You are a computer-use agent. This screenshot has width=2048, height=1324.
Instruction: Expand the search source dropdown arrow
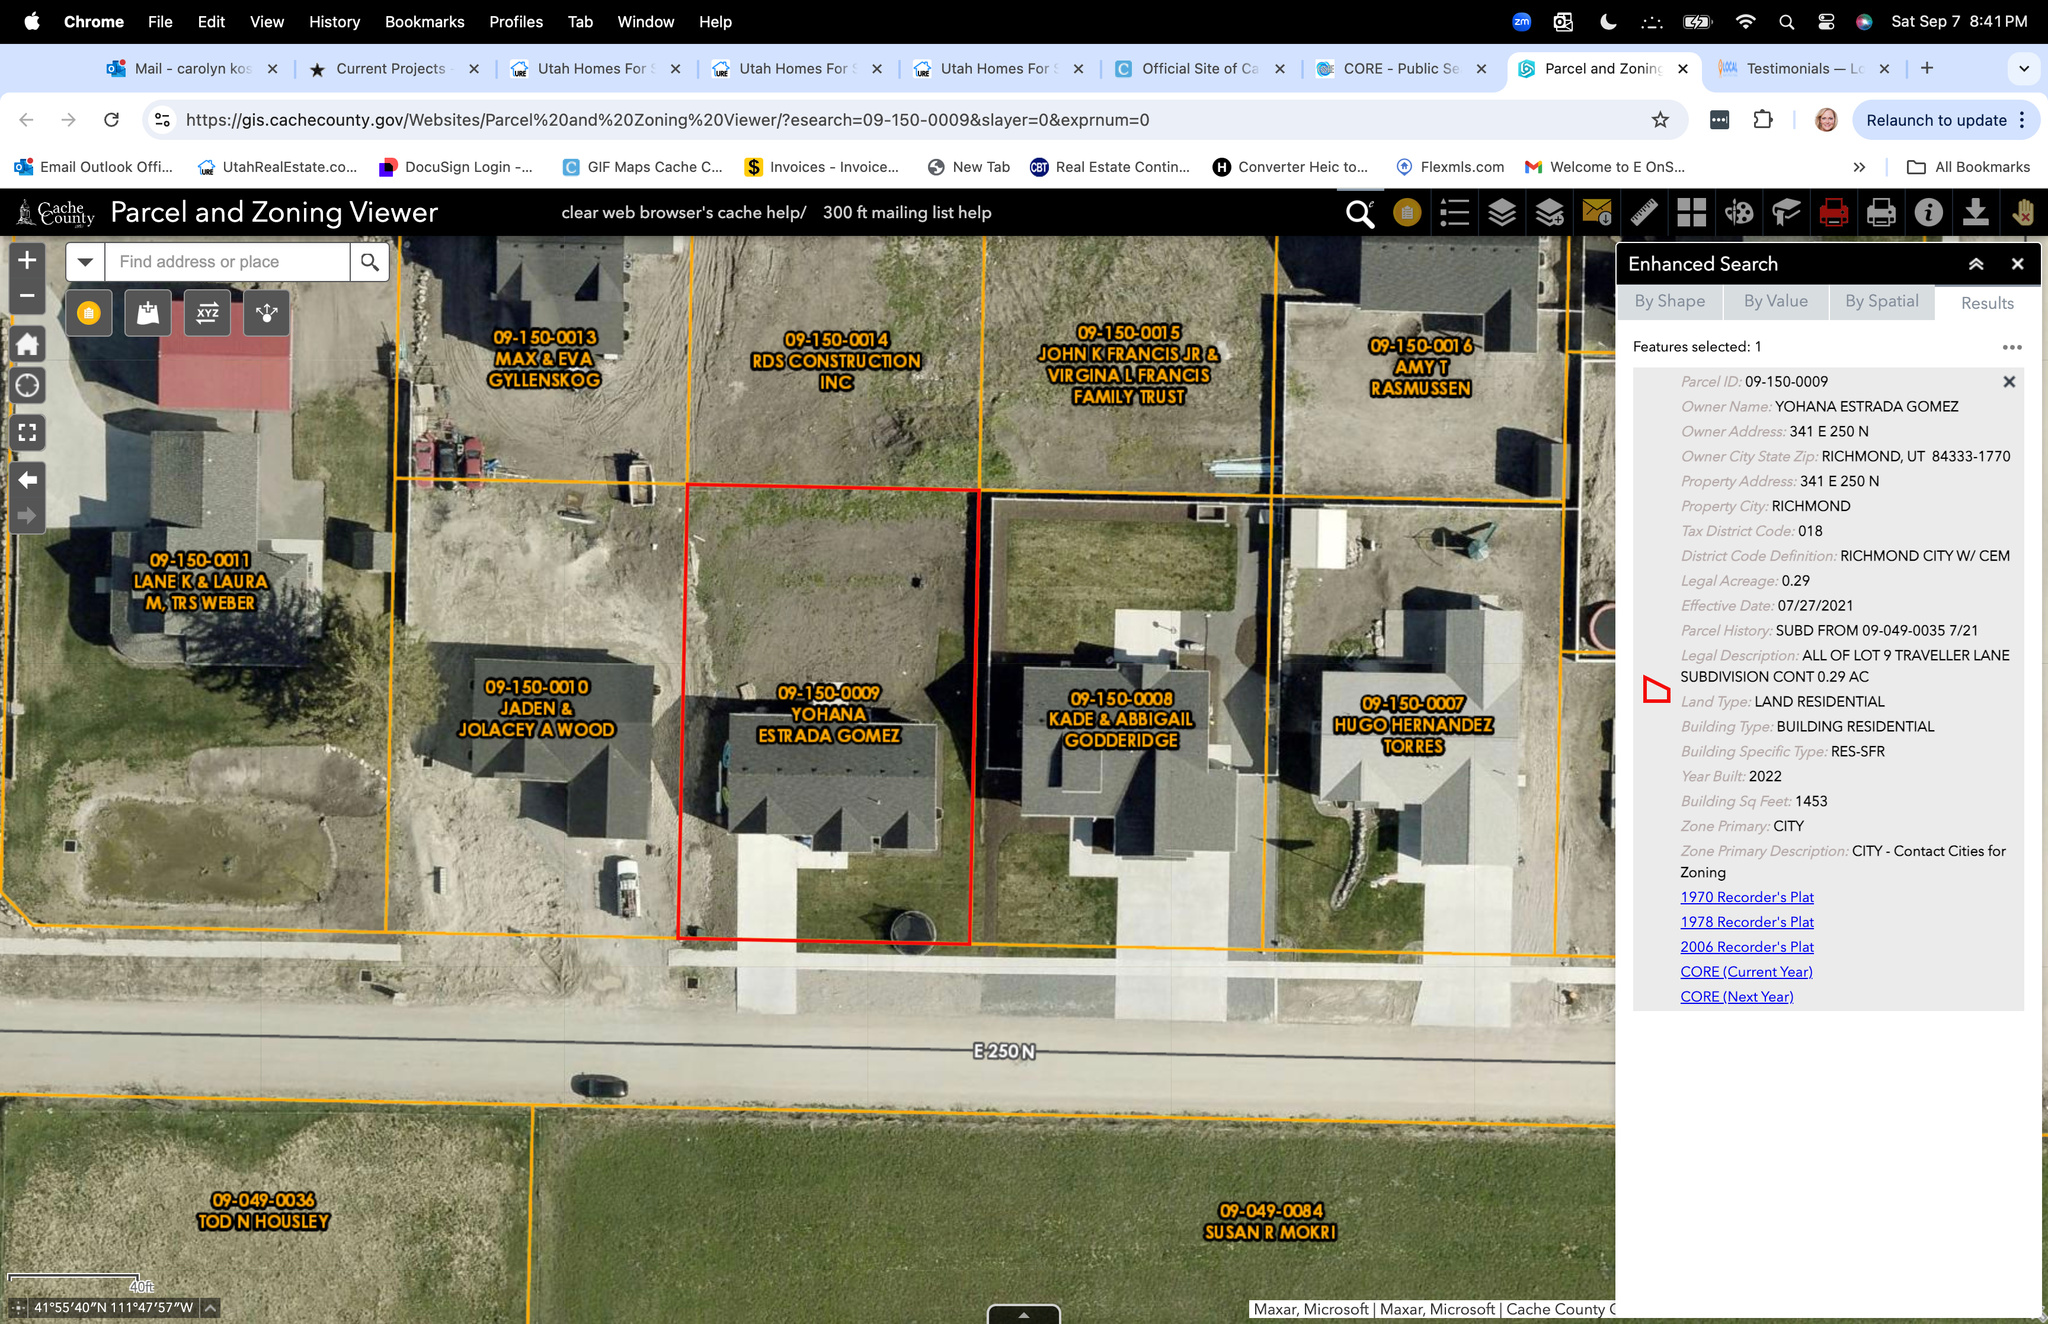86,262
